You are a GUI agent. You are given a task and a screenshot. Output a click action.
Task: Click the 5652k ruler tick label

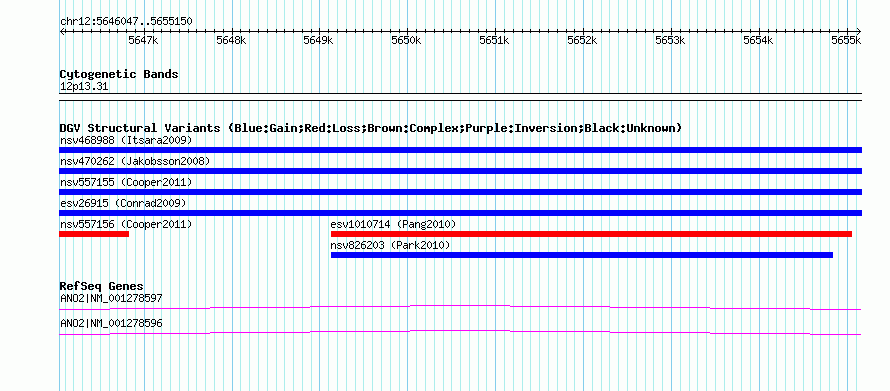pyautogui.click(x=582, y=40)
